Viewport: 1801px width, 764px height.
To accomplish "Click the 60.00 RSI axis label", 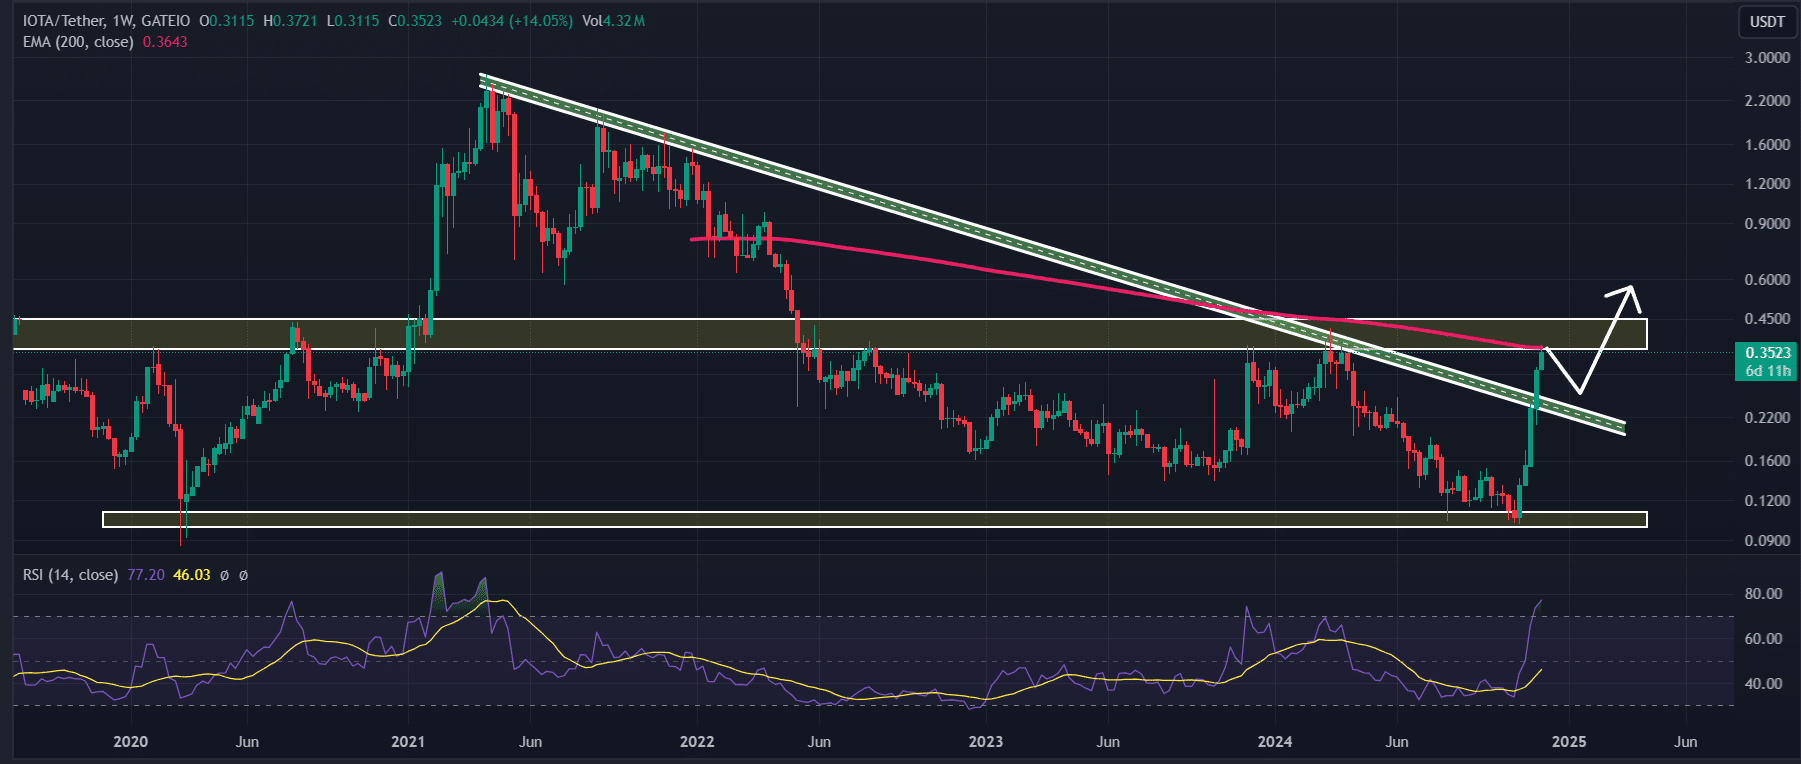I will pos(1763,639).
